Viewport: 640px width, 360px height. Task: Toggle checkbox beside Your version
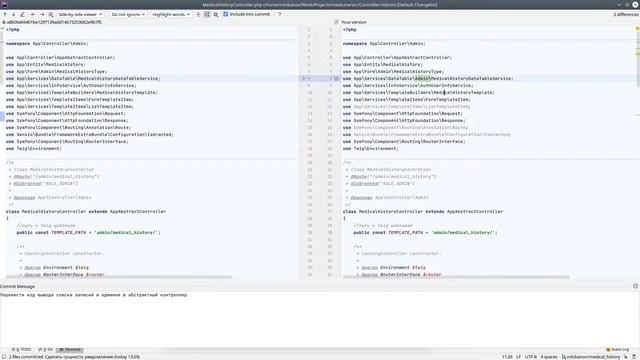click(x=336, y=22)
